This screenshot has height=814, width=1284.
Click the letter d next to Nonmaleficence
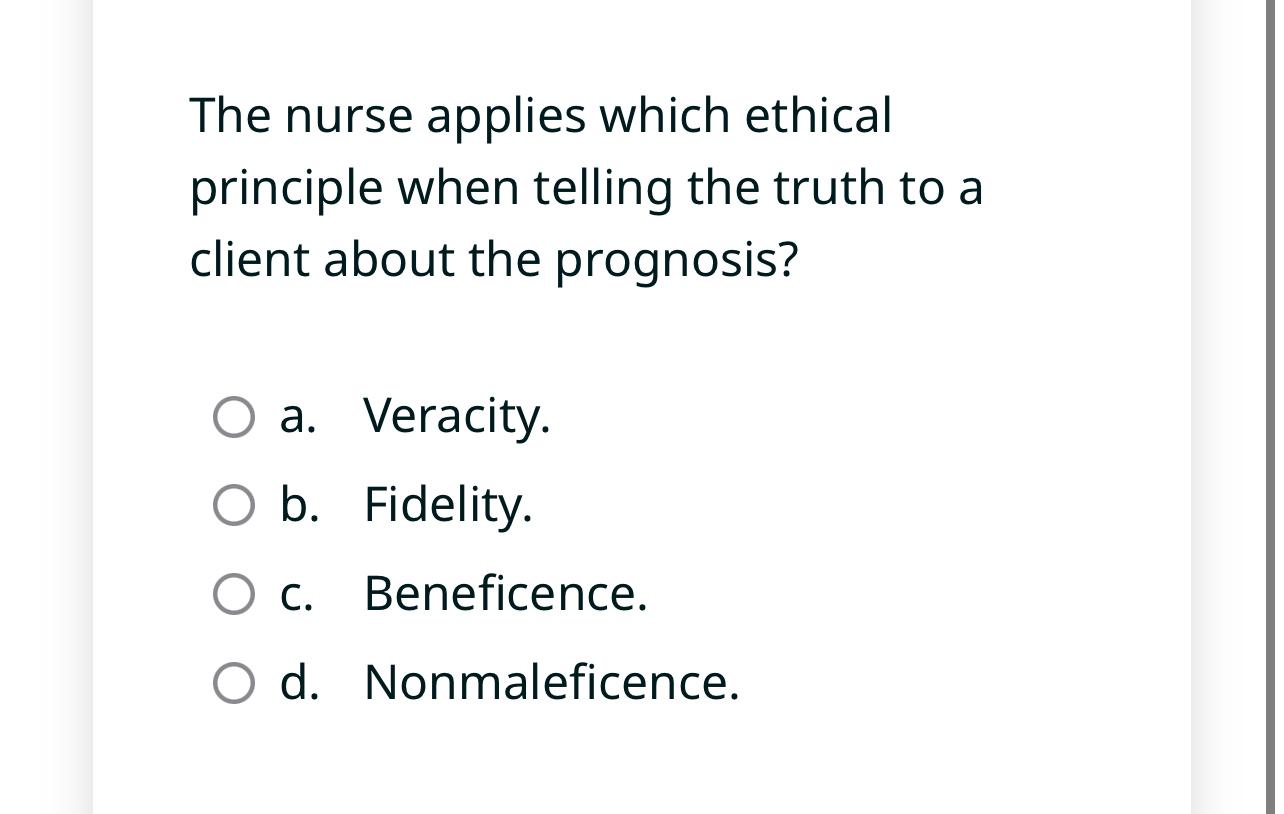(x=298, y=683)
